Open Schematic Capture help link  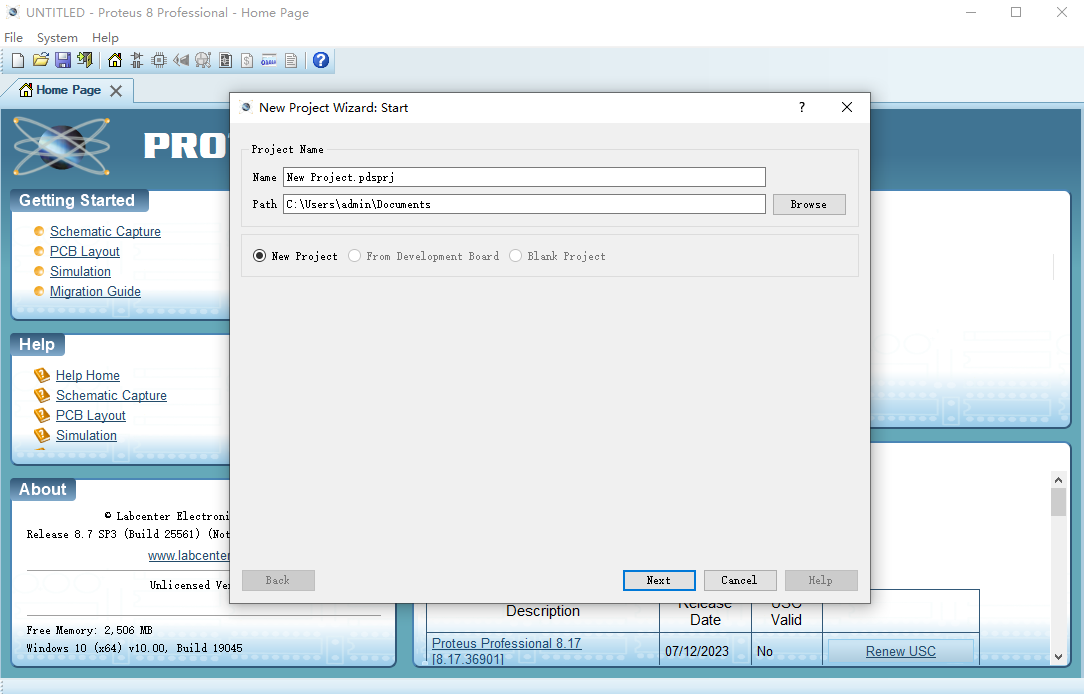coord(111,395)
